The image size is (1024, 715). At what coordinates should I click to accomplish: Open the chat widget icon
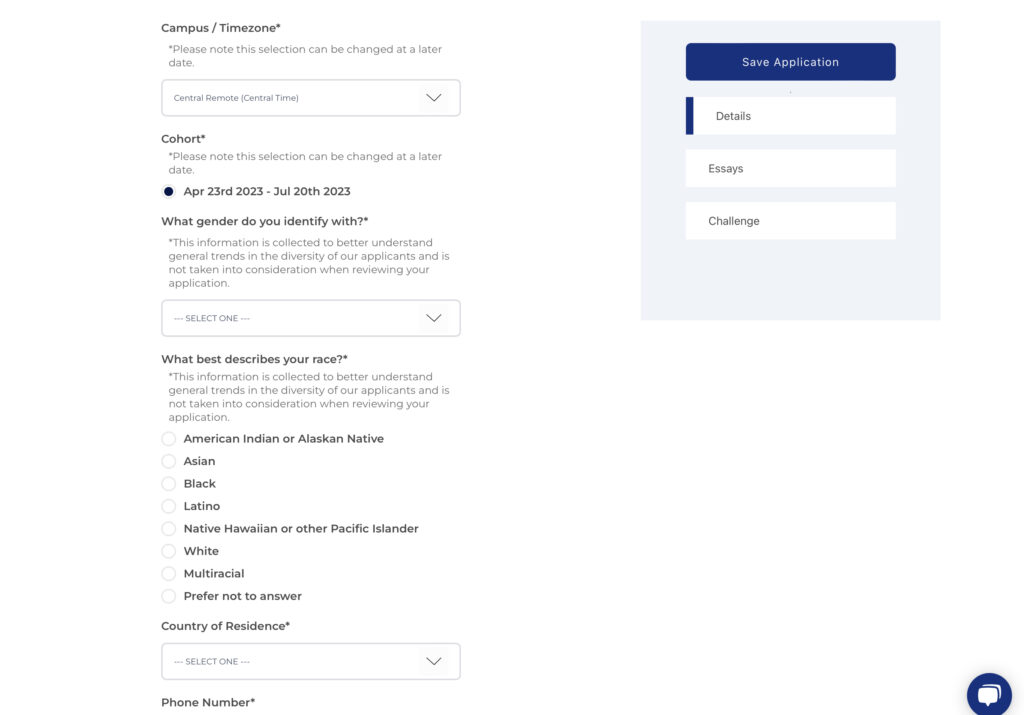pos(988,695)
